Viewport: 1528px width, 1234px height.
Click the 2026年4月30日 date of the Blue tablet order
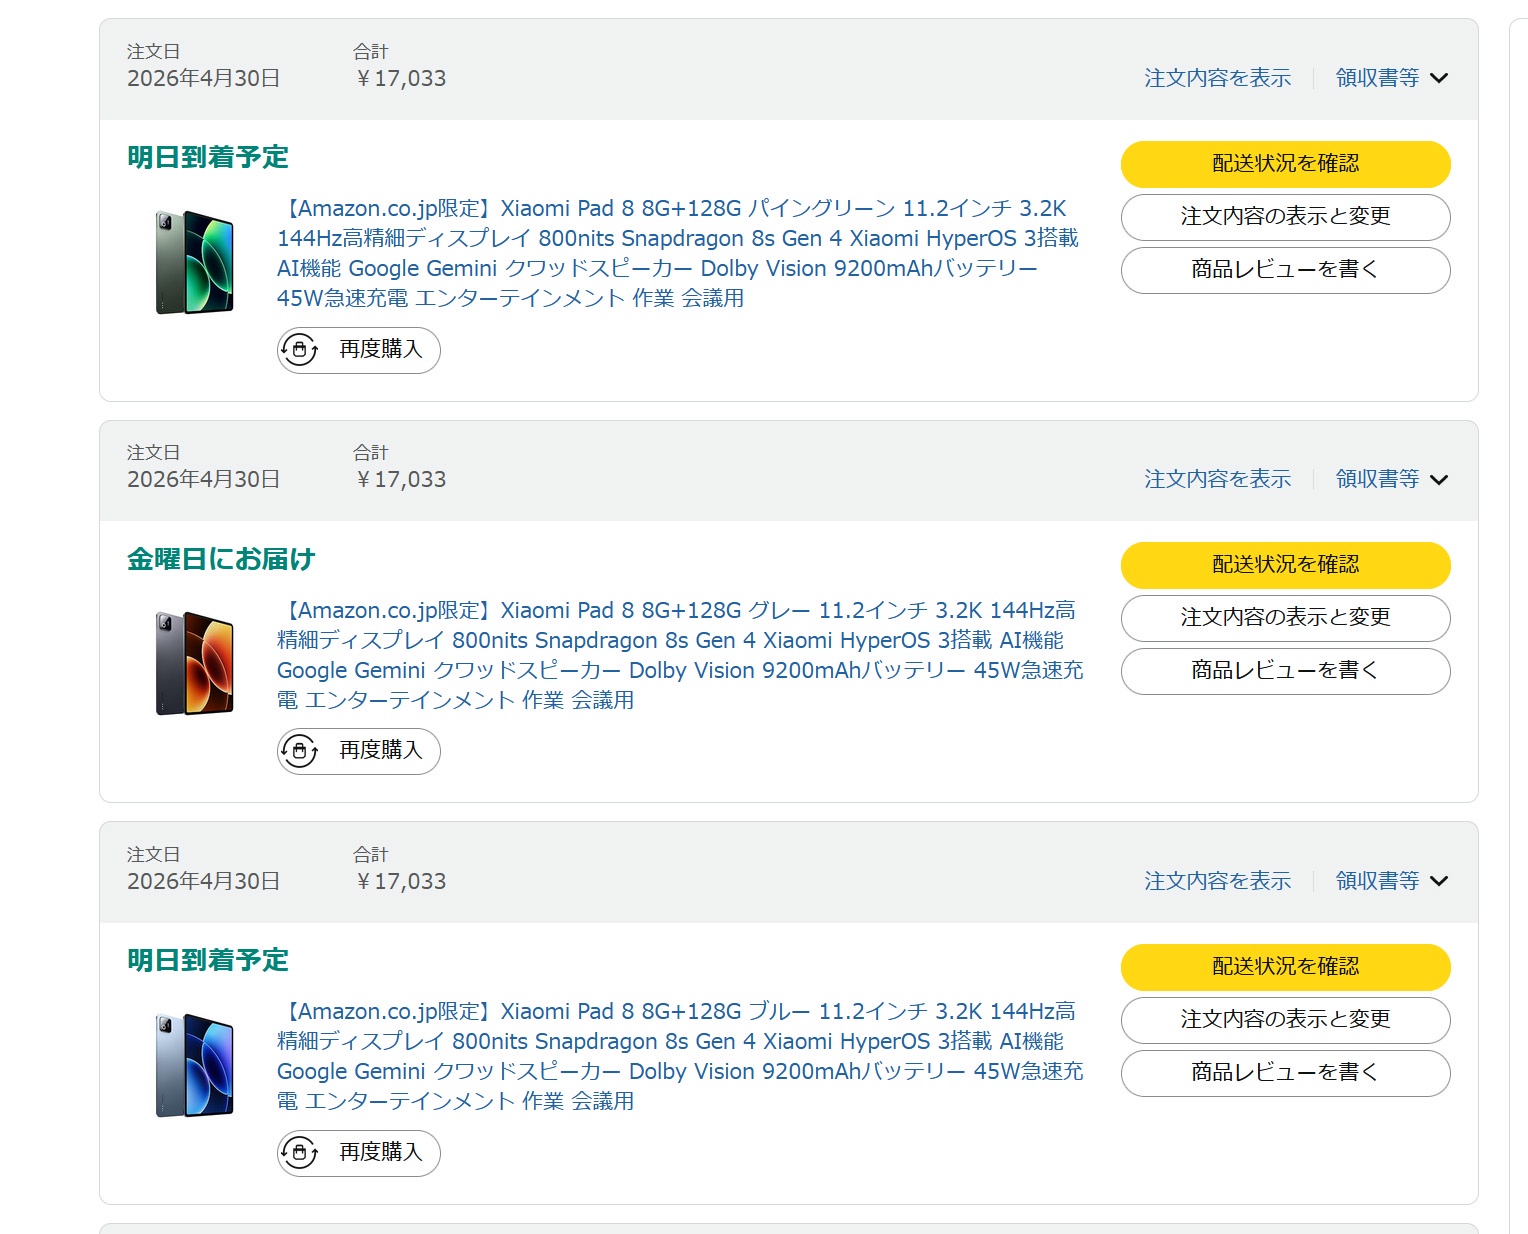click(x=204, y=881)
